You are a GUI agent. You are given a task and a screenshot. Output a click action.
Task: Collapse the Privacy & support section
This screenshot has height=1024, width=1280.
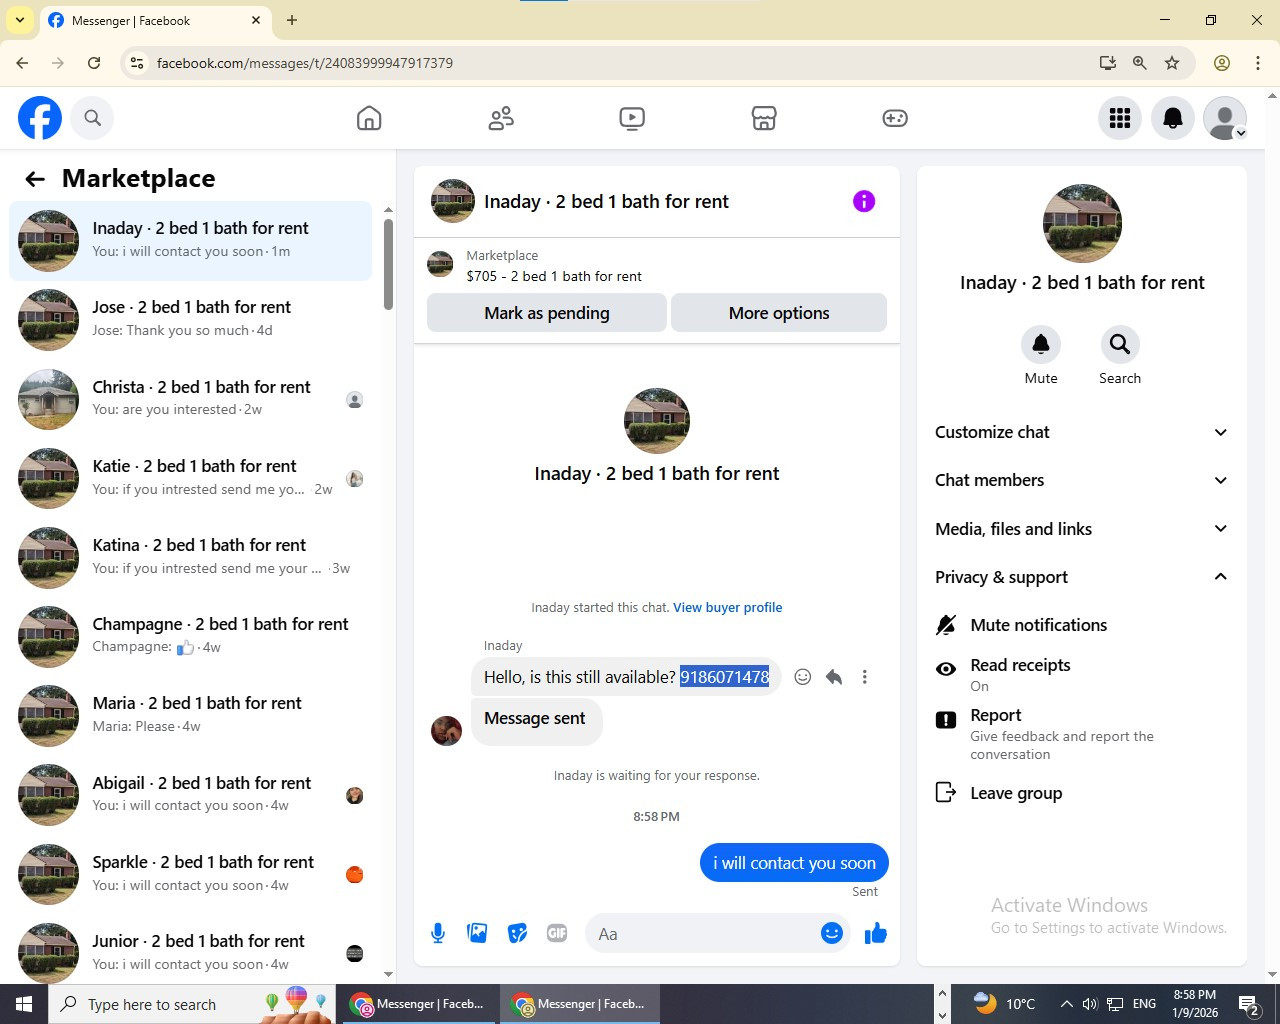(x=1081, y=577)
